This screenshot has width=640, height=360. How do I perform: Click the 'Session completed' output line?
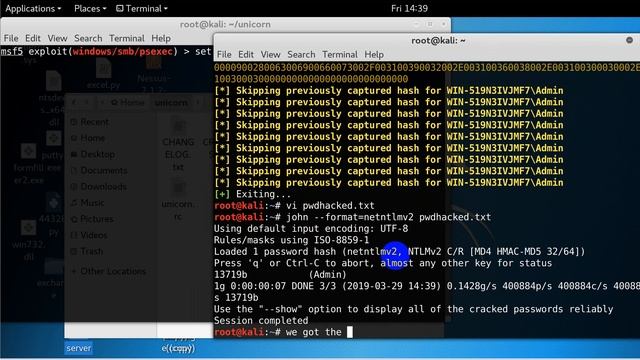pyautogui.click(x=261, y=320)
